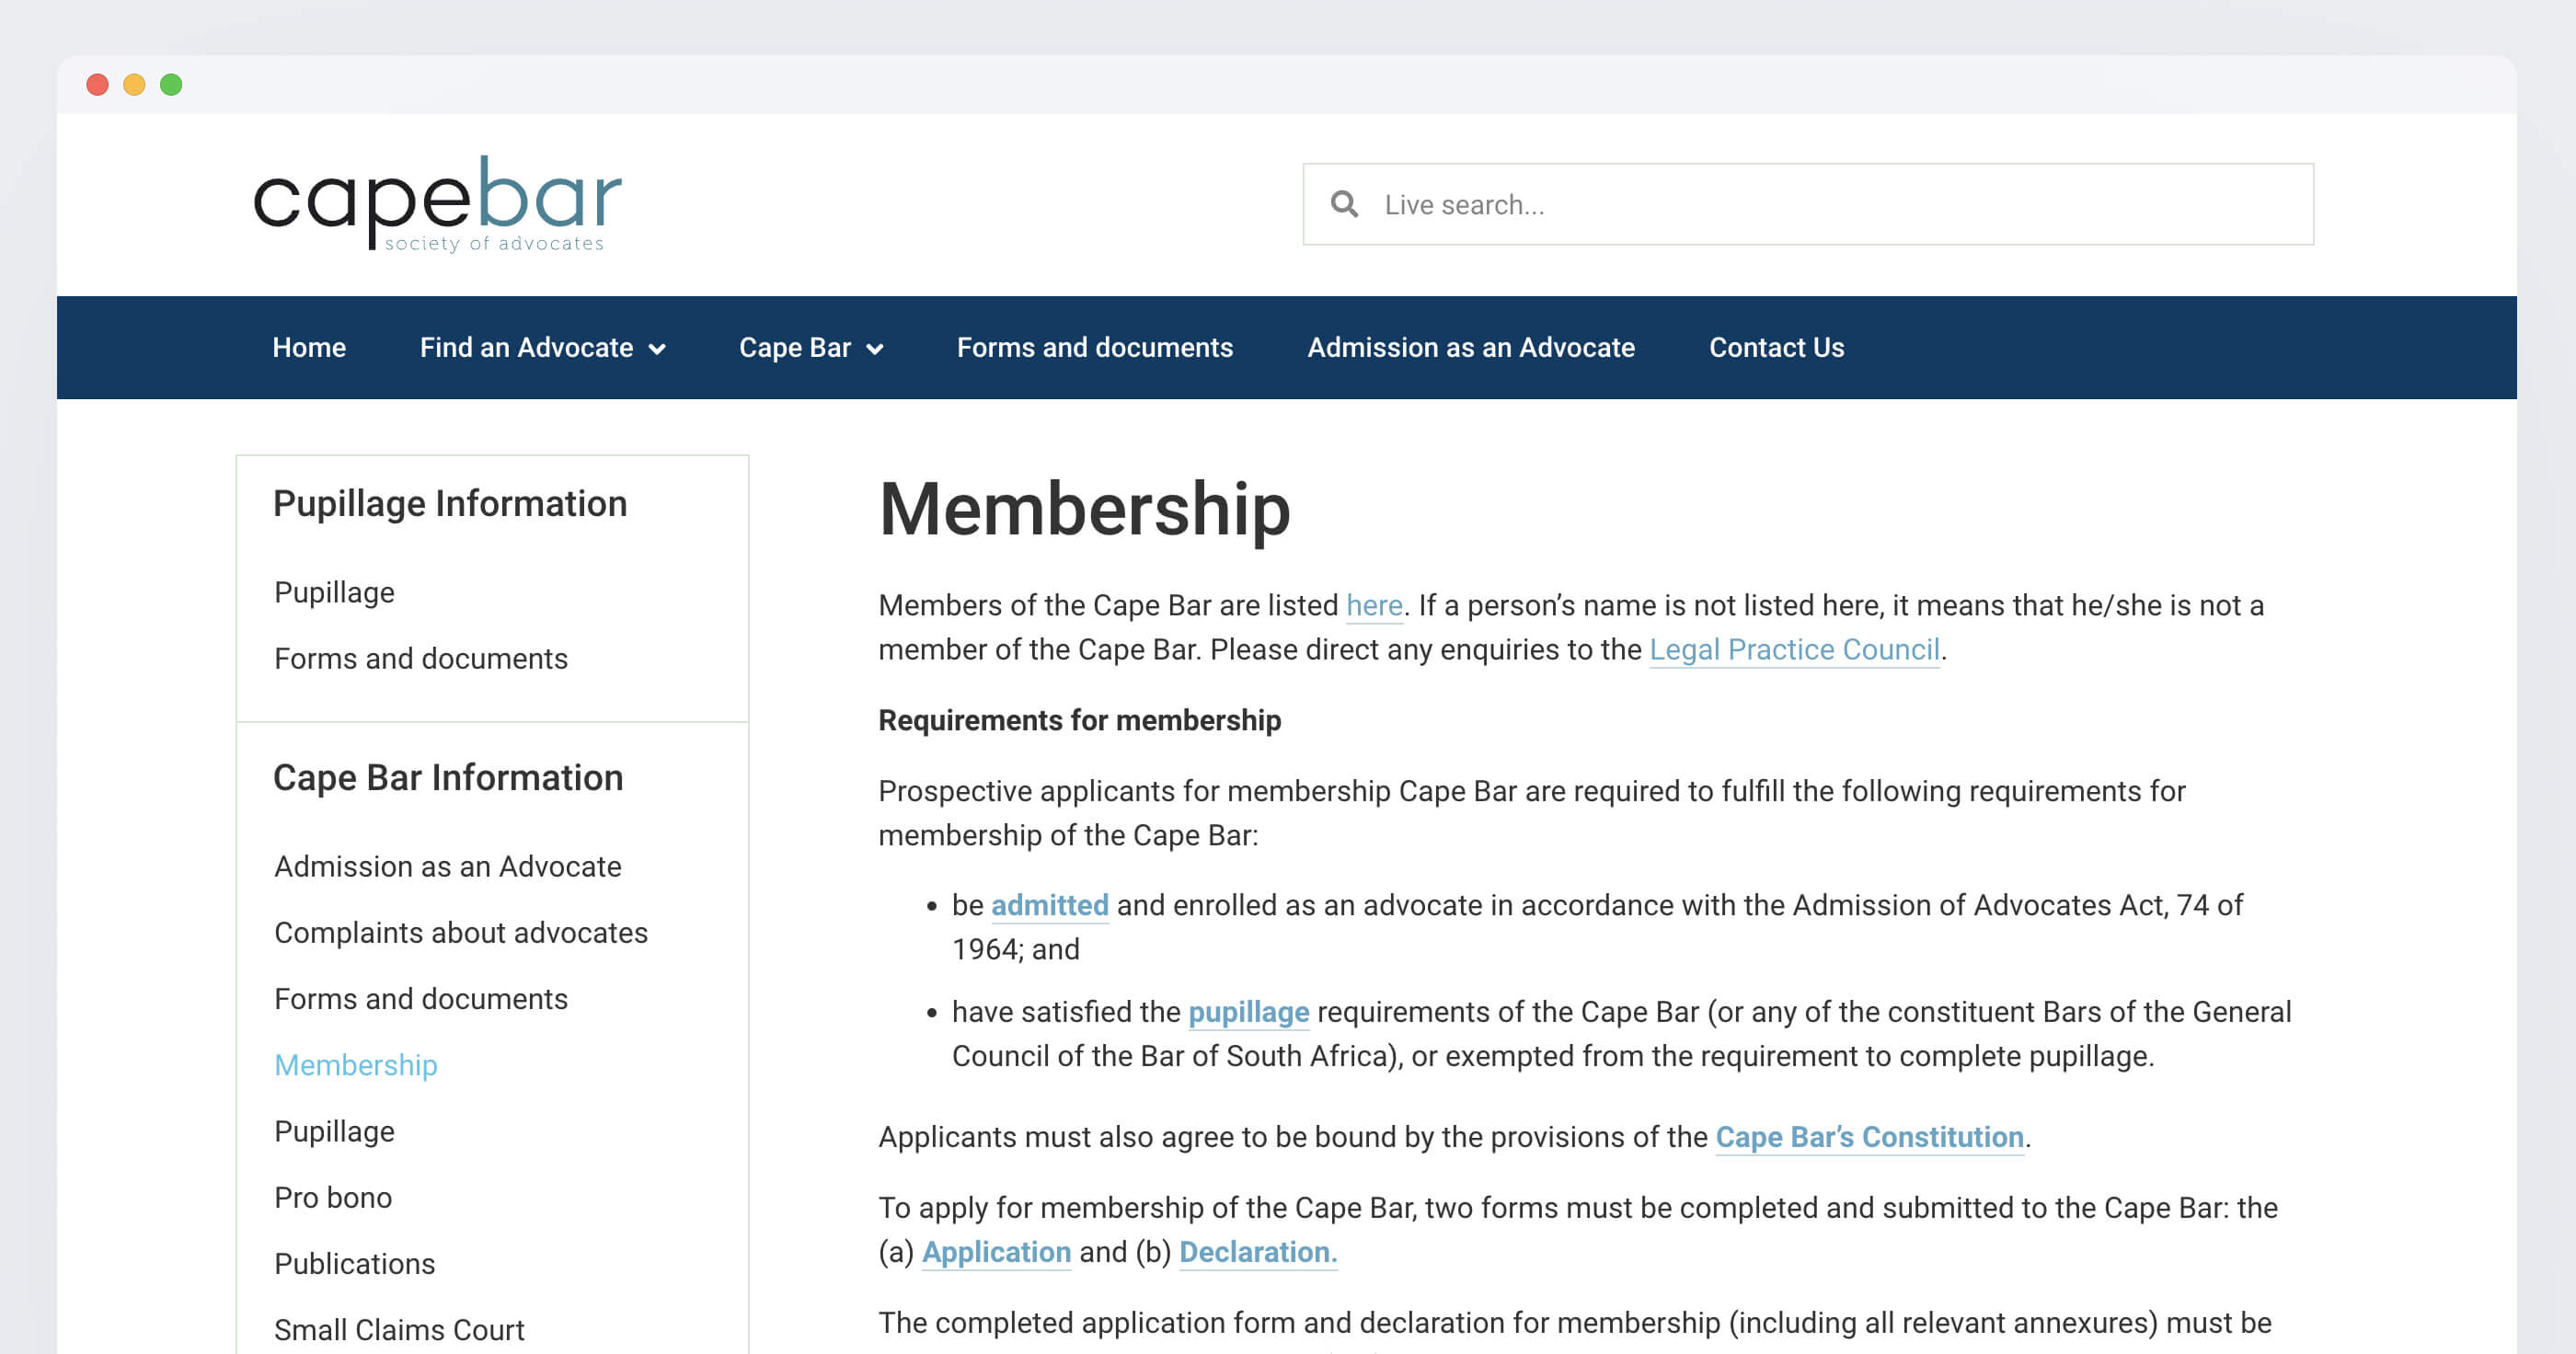Go to Forms and documents in the navigation bar
2576x1354 pixels.
(1095, 347)
